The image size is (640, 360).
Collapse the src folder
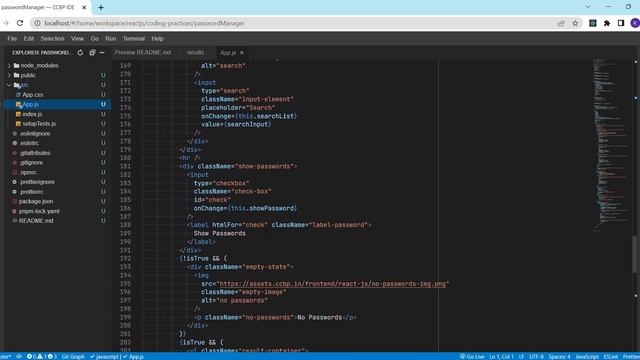tap(9, 85)
